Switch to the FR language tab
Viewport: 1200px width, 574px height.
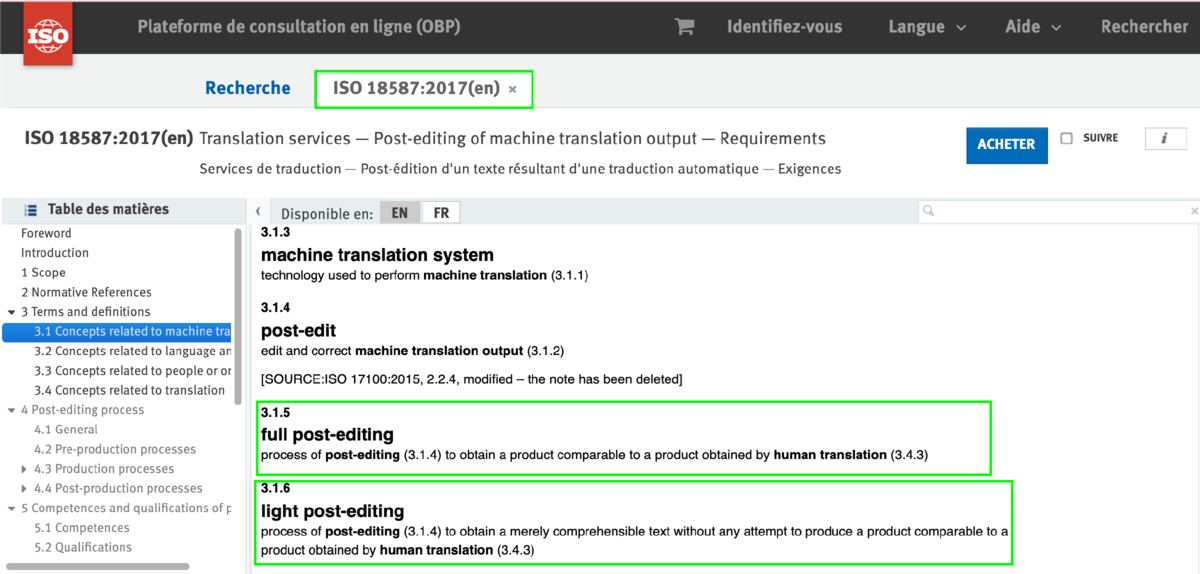tap(441, 213)
